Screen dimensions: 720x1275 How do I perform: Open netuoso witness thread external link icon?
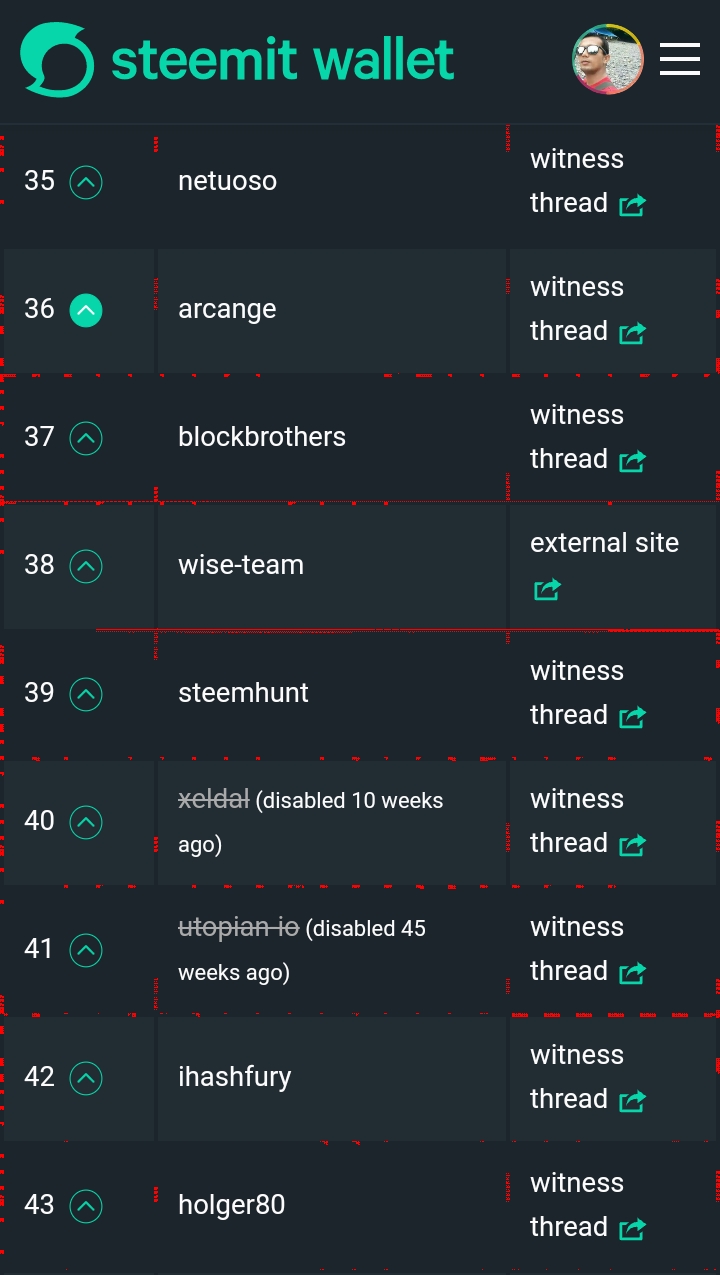632,205
